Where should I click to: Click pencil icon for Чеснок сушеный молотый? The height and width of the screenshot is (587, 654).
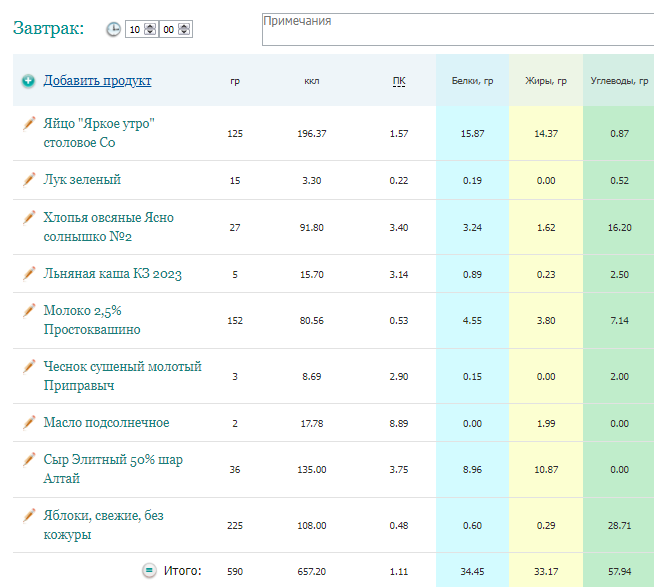point(29,366)
